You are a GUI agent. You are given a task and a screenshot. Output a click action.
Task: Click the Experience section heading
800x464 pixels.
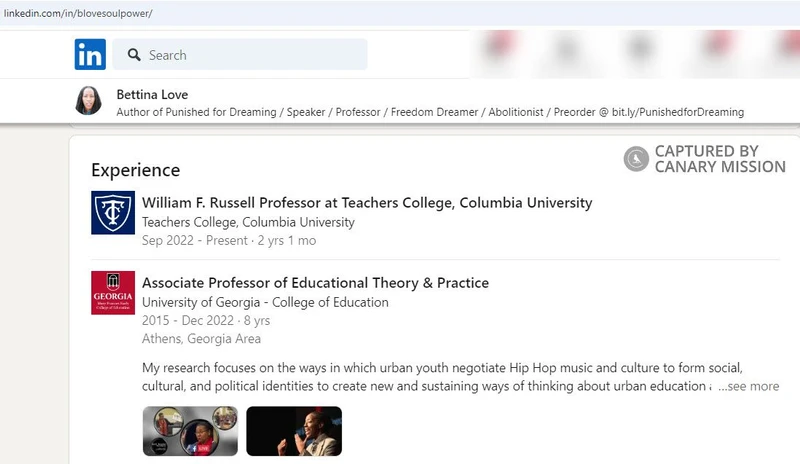tap(136, 170)
